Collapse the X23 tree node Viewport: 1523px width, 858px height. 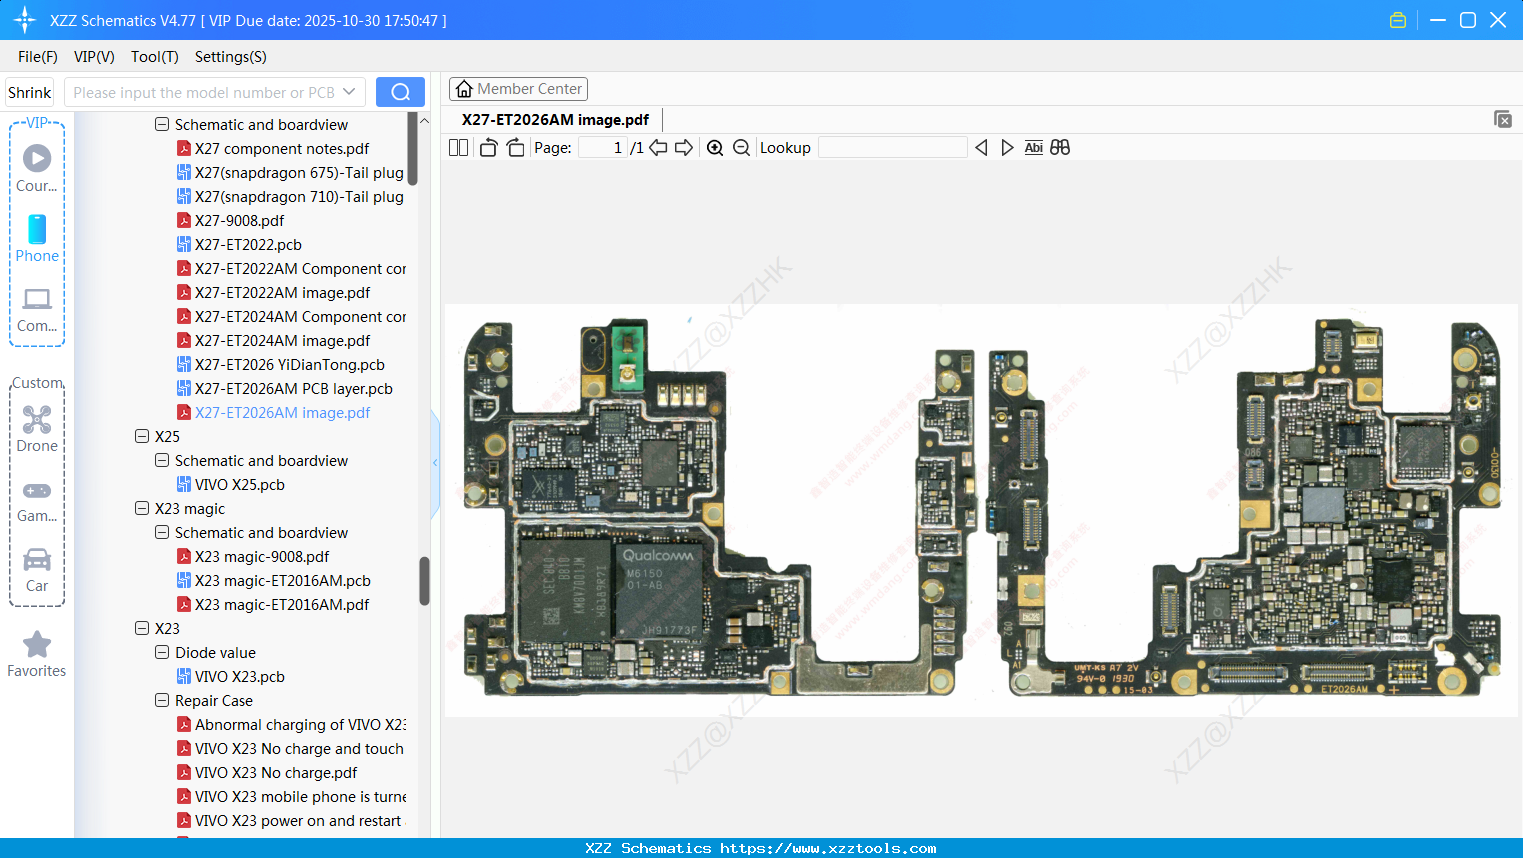coord(142,629)
